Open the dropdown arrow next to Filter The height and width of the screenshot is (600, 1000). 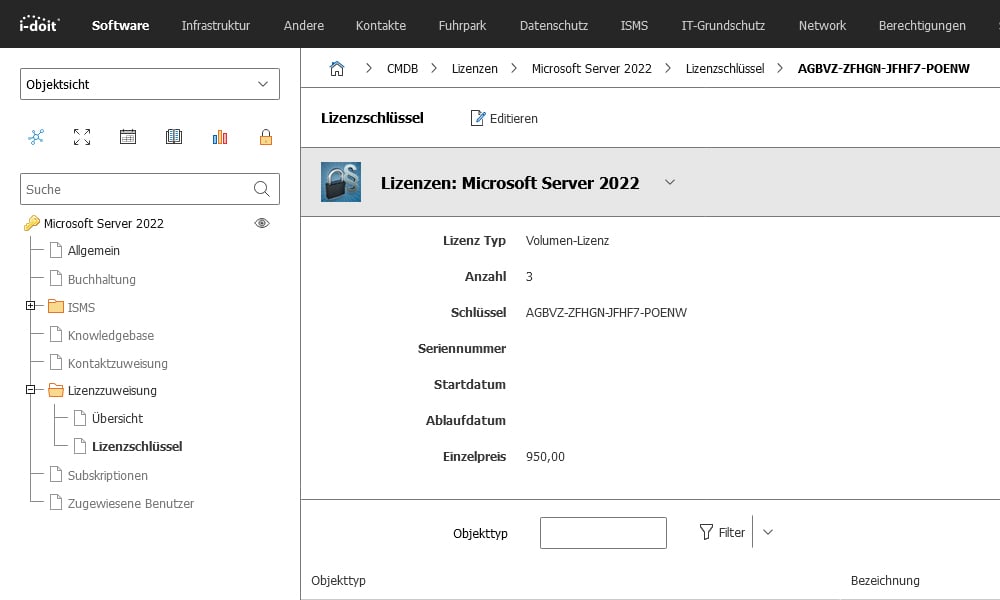(x=768, y=532)
